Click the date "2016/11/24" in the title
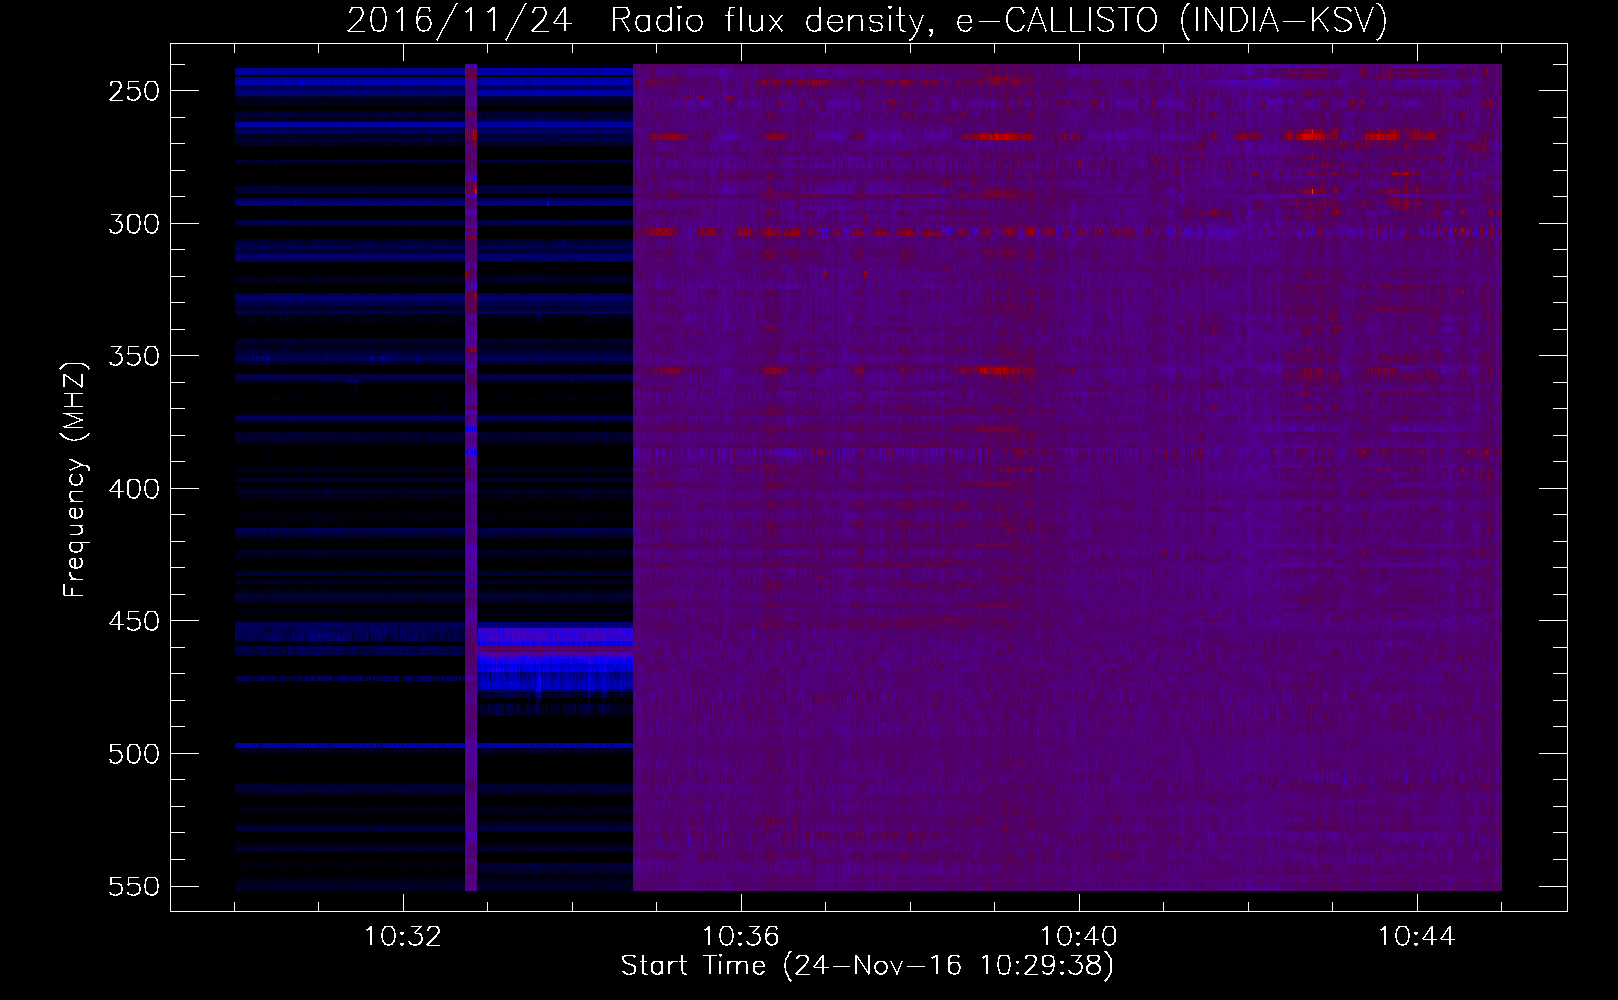Screen dimensions: 1618x1000 coord(460,20)
